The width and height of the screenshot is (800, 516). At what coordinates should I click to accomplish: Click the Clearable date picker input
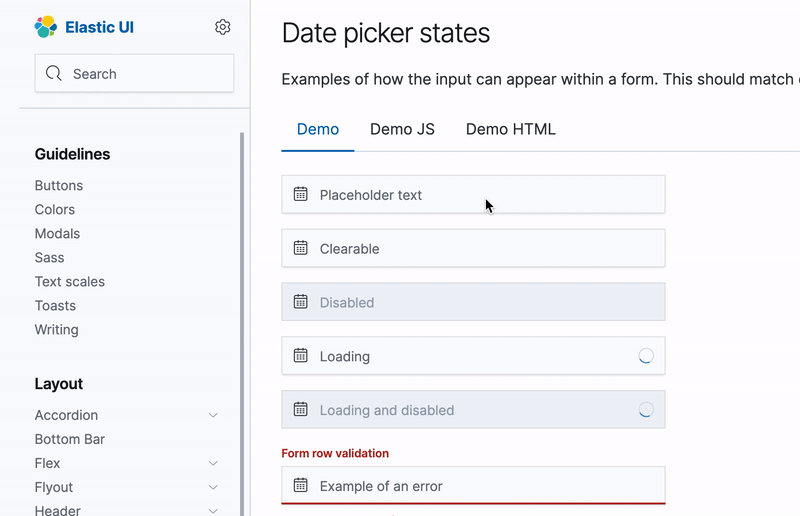pyautogui.click(x=480, y=248)
